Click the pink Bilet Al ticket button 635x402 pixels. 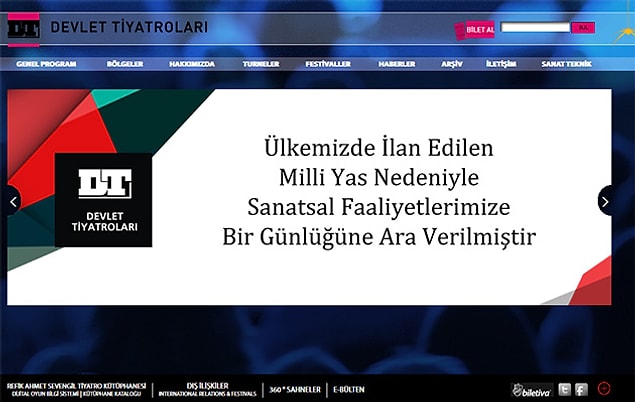pyautogui.click(x=475, y=30)
